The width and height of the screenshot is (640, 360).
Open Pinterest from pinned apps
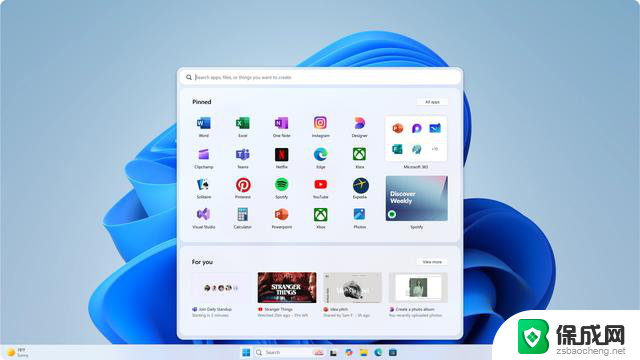pos(243,185)
